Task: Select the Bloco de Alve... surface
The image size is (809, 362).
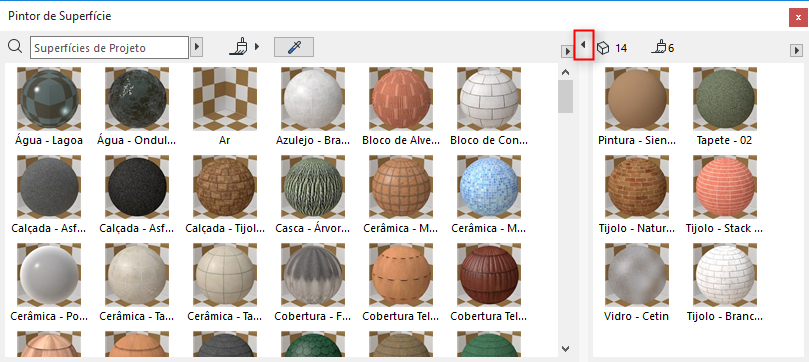Action: 401,107
